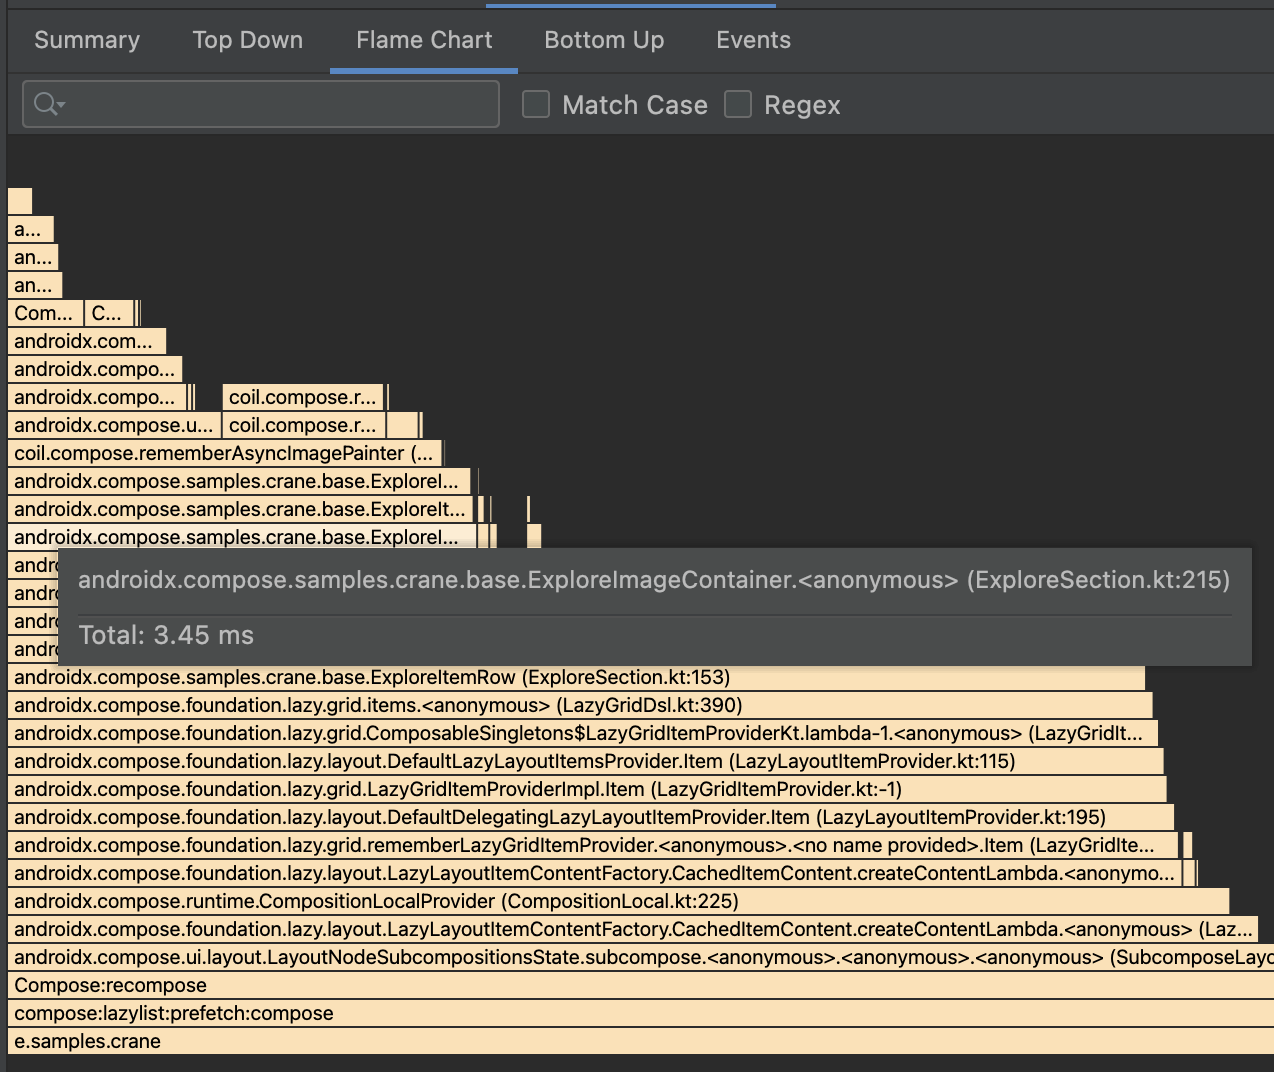Click the search magnifier icon
This screenshot has width=1274, height=1072.
(x=41, y=103)
